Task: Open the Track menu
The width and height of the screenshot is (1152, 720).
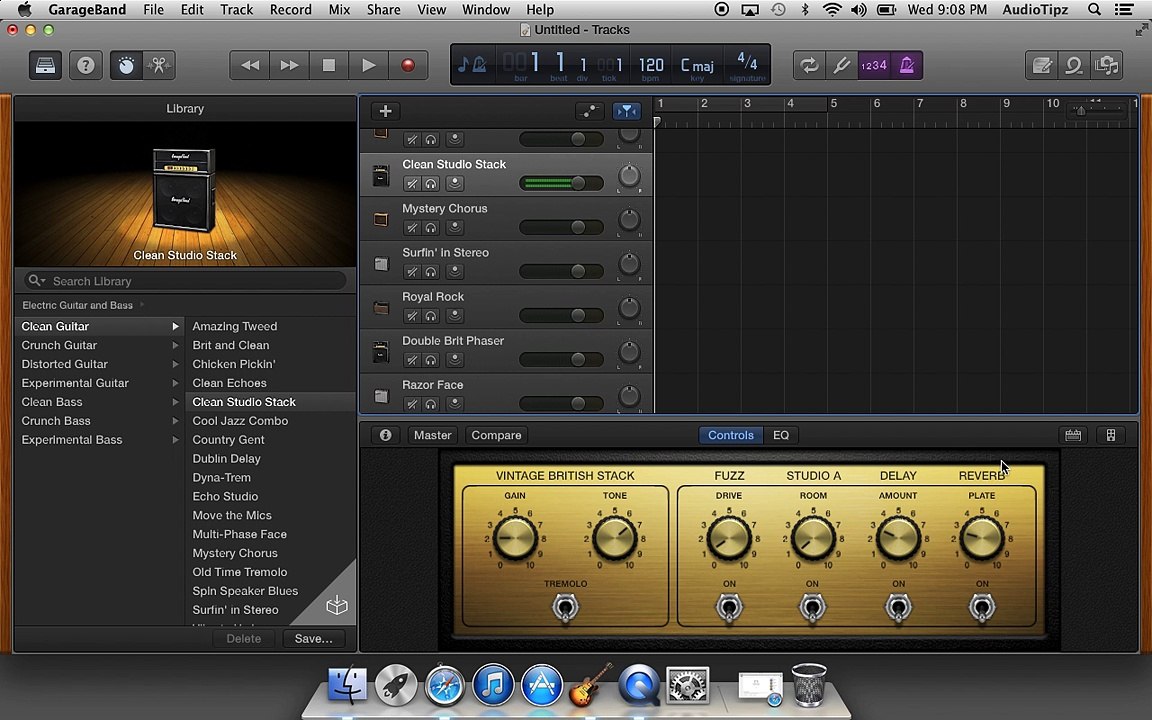Action: click(237, 10)
